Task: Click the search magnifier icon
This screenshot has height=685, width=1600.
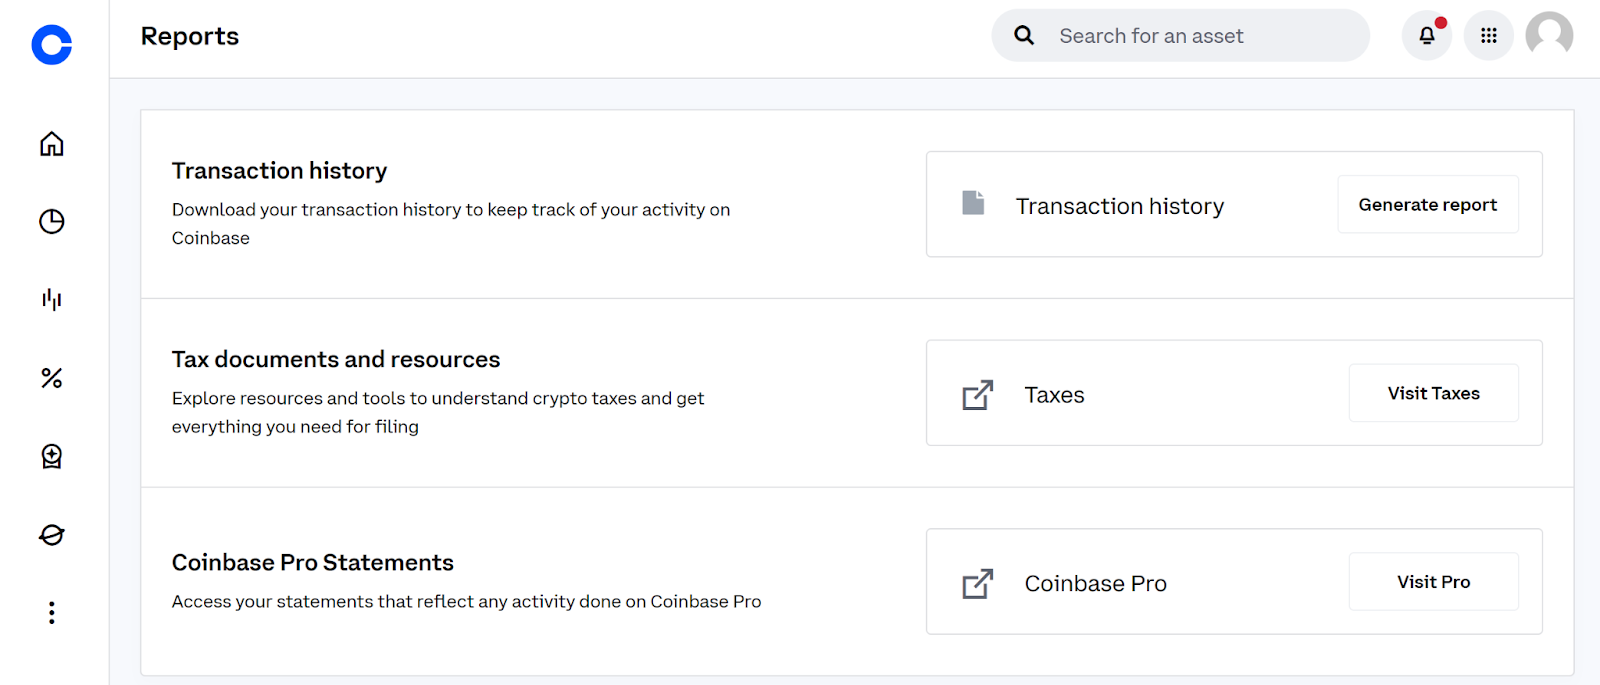Action: [1024, 36]
